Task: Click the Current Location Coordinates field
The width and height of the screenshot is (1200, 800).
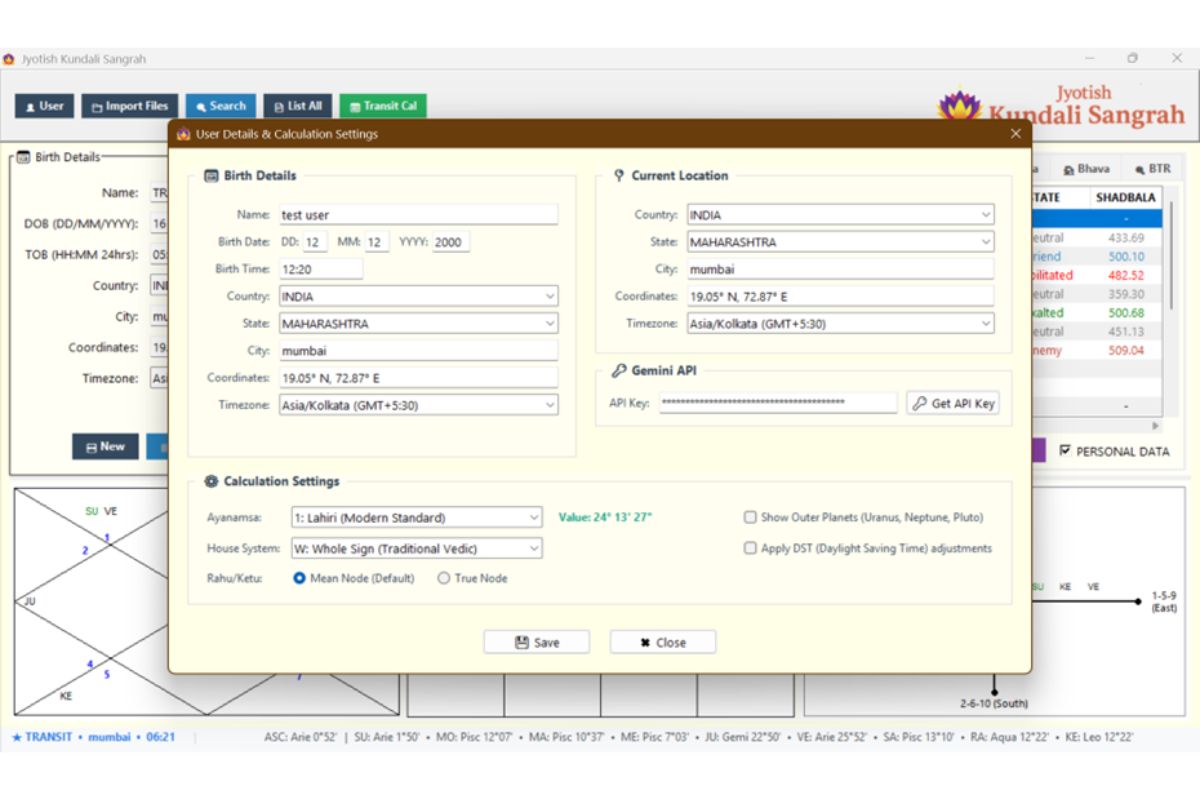Action: coord(840,296)
